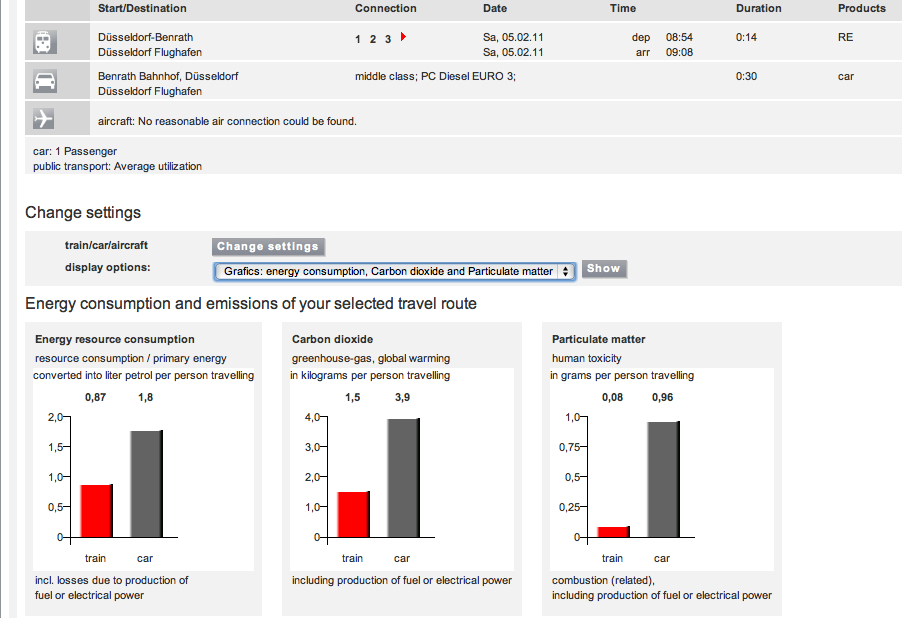Click the airplane transport icon
The image size is (902, 618).
click(x=44, y=120)
